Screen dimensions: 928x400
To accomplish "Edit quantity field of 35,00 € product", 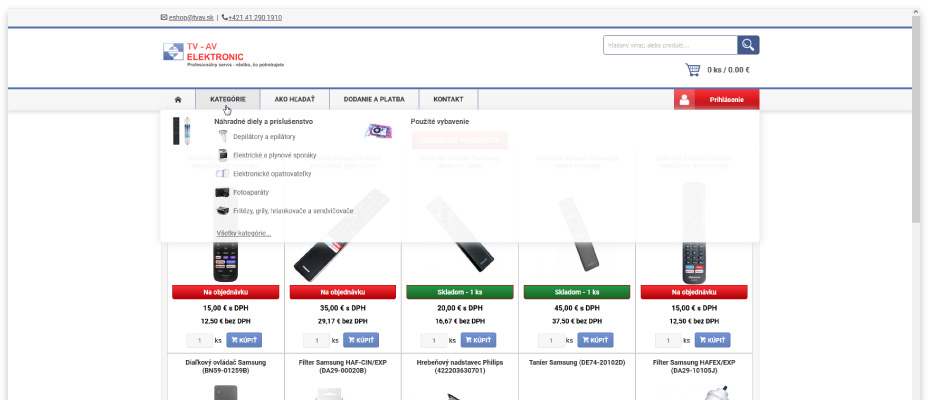I will click(x=317, y=340).
